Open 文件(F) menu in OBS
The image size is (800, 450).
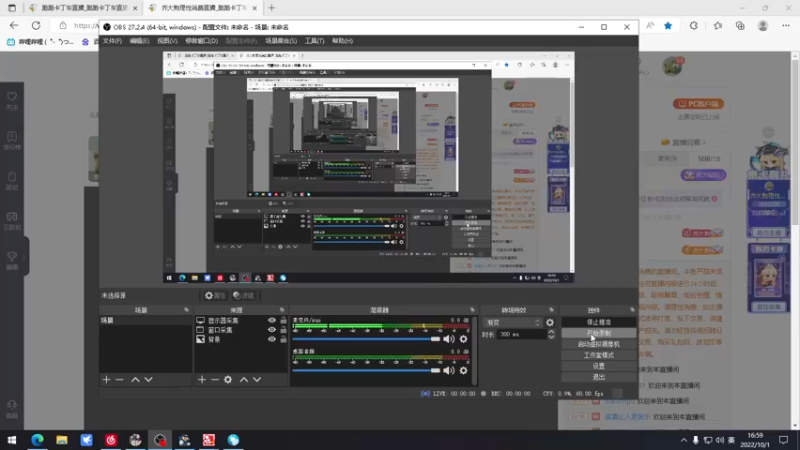pos(112,41)
